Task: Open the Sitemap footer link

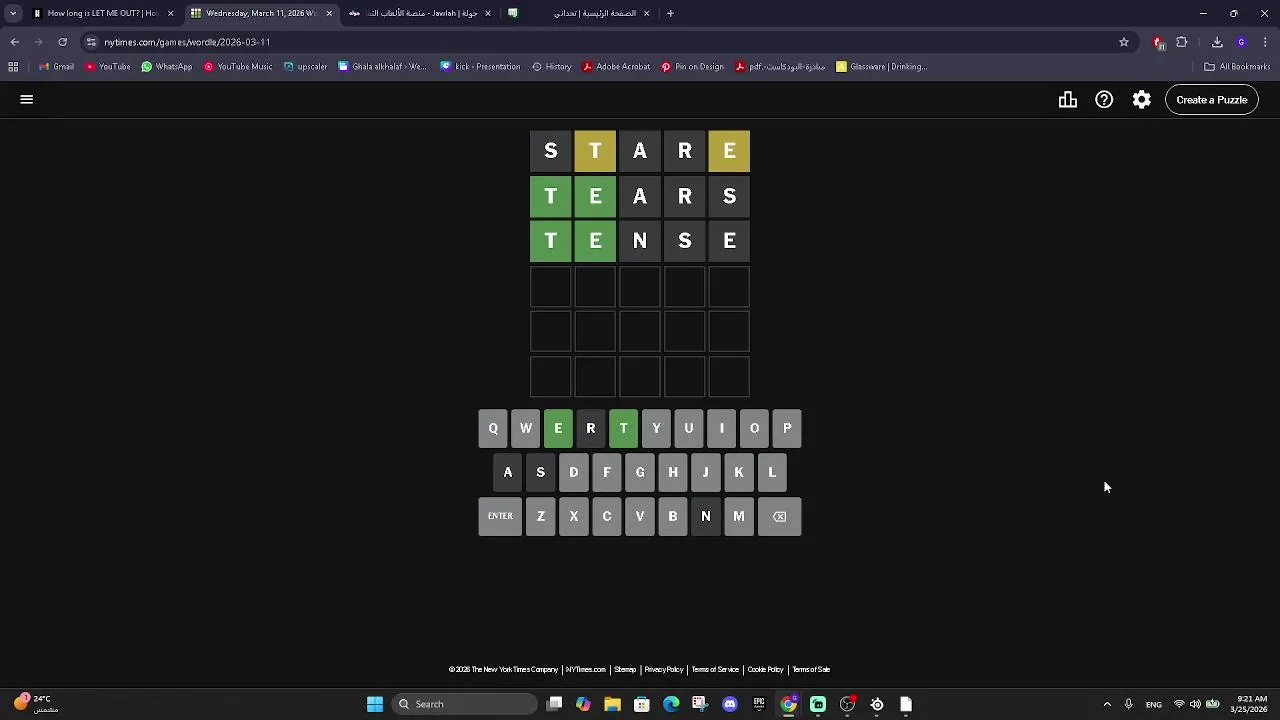Action: point(625,670)
